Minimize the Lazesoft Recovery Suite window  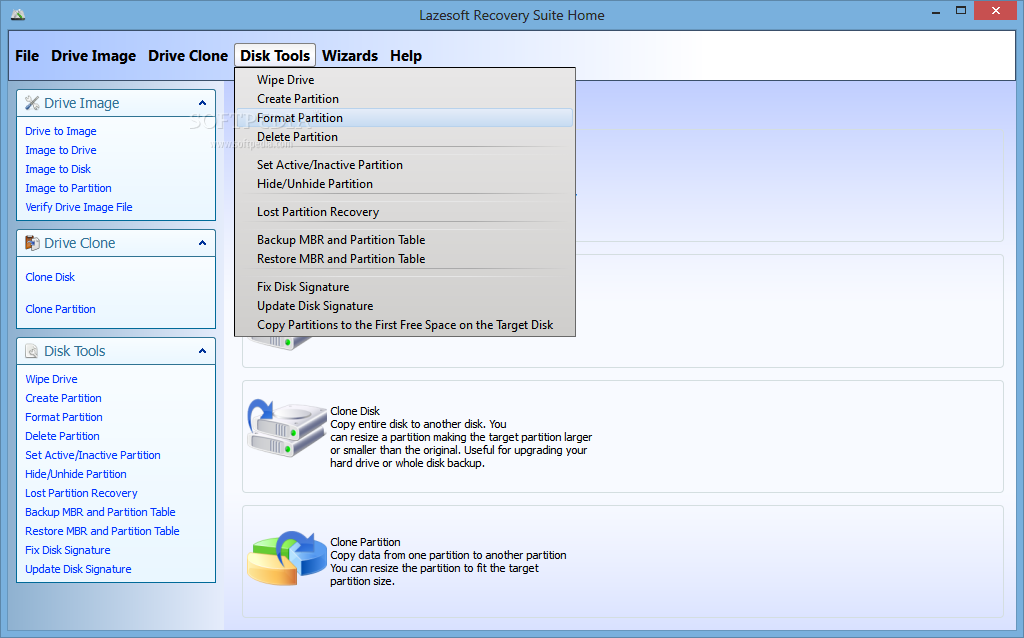coord(936,11)
